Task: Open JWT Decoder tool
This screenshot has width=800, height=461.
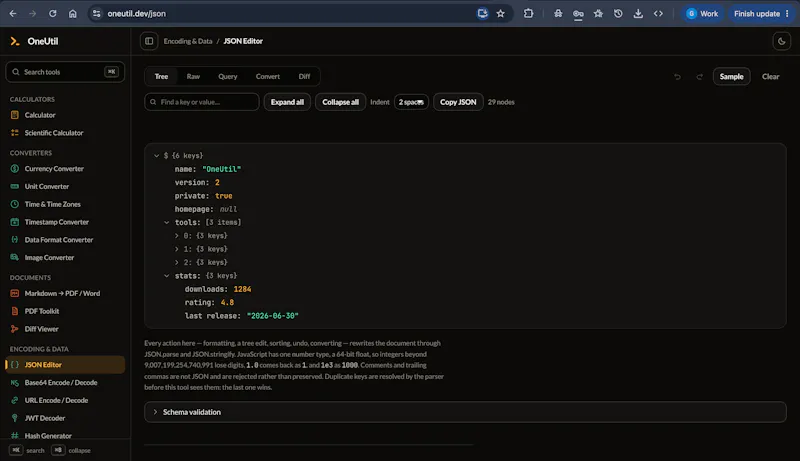Action: coord(65,418)
